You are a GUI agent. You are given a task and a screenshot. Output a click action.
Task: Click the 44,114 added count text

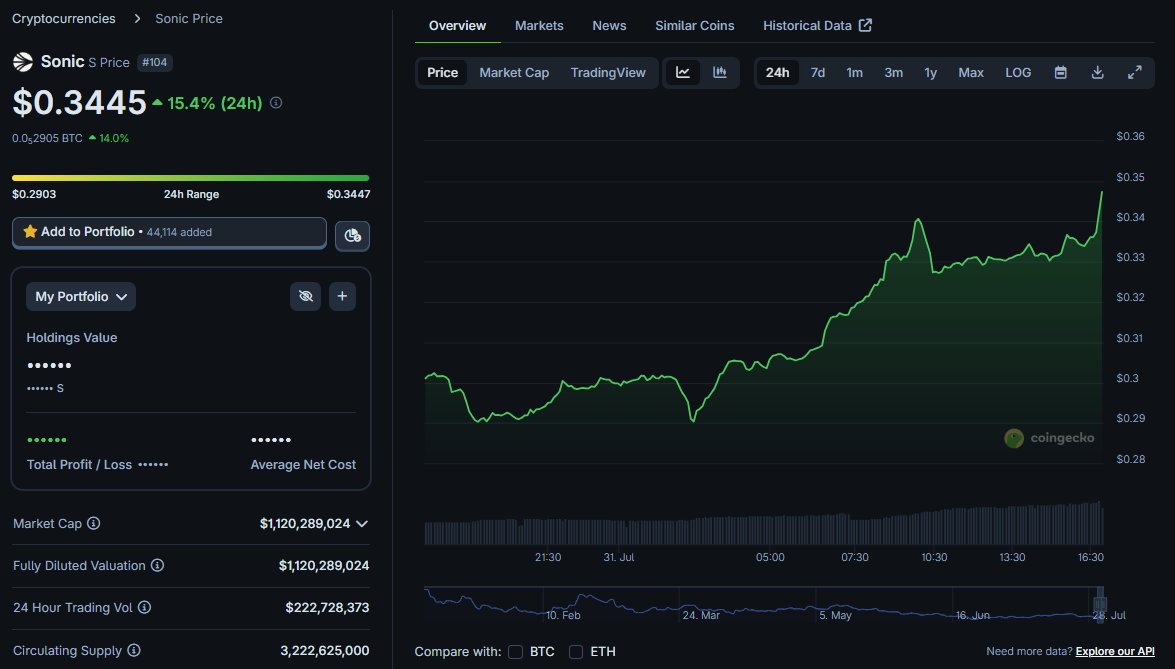click(179, 232)
